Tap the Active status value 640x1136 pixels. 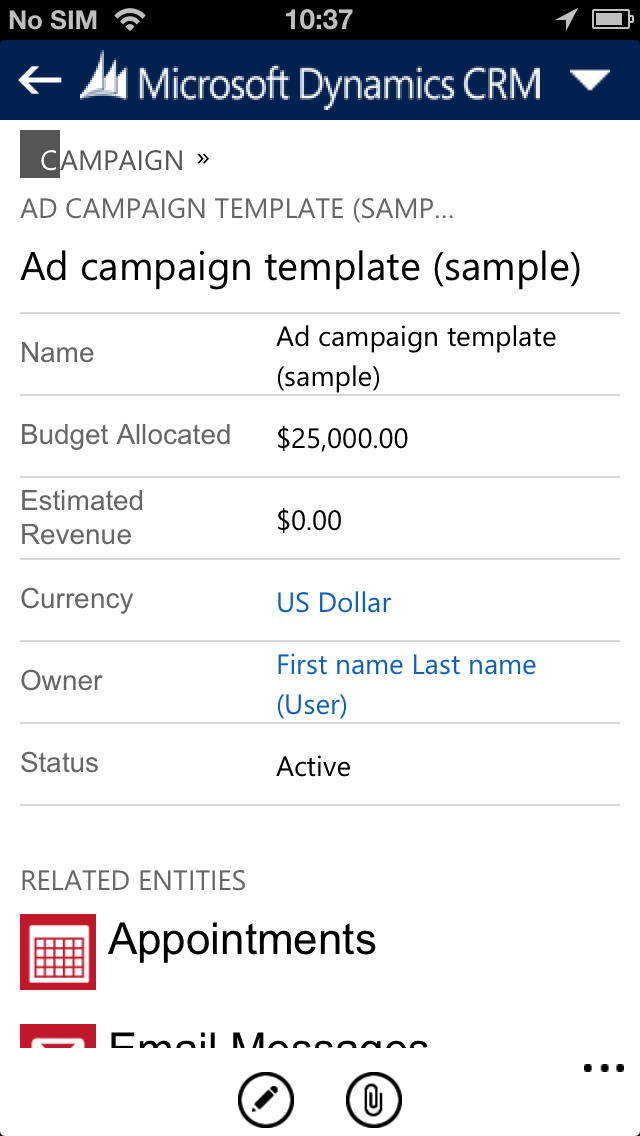click(x=313, y=766)
